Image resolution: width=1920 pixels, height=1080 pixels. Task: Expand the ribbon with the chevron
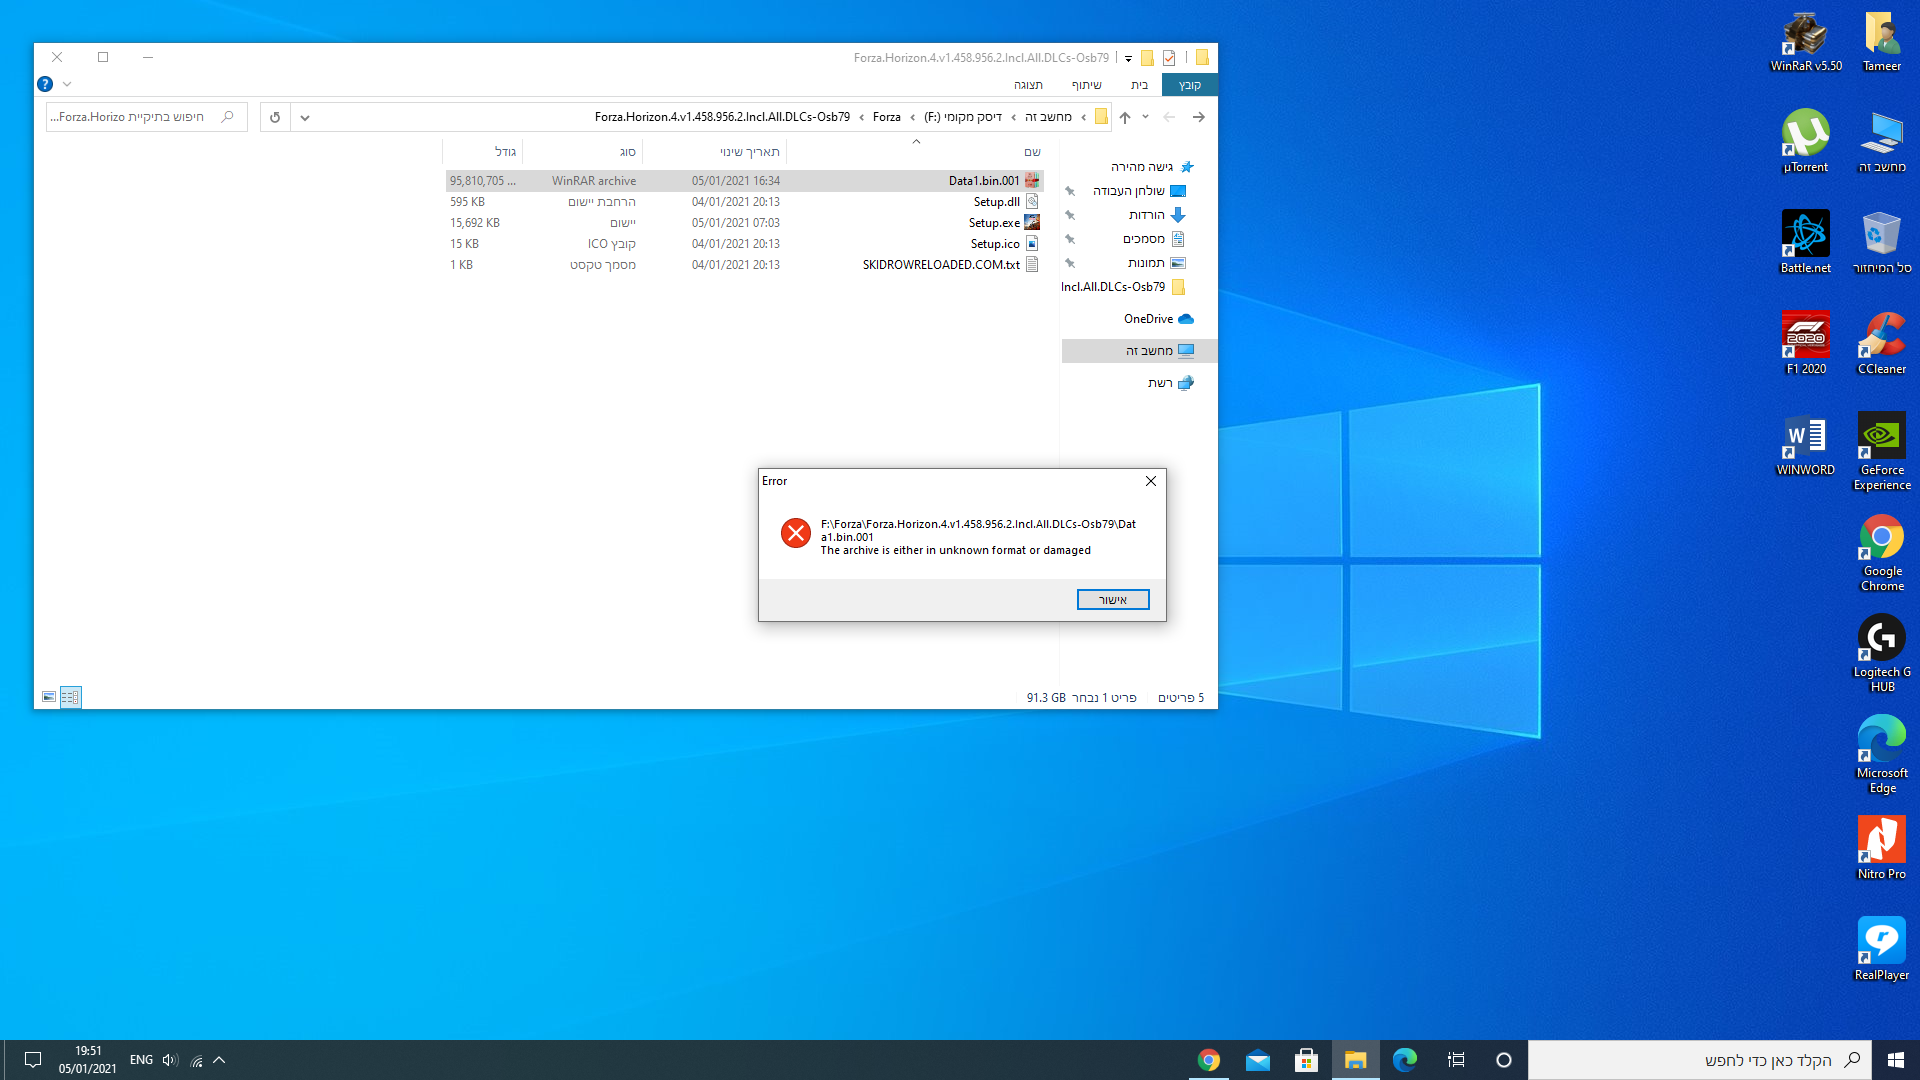click(x=67, y=84)
